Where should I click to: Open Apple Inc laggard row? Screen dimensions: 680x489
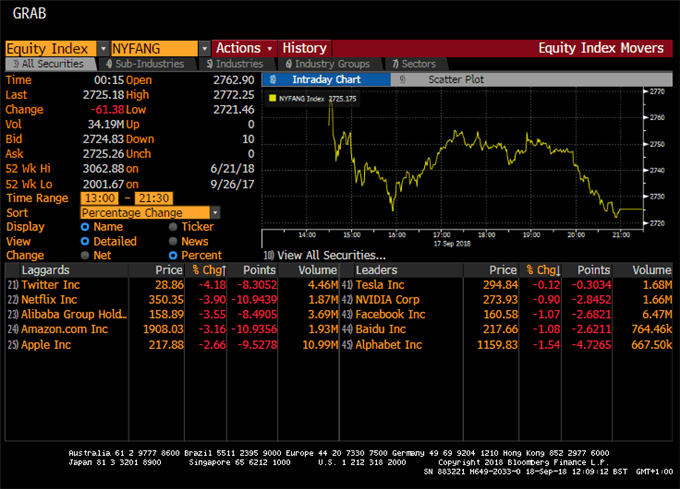tap(172, 345)
